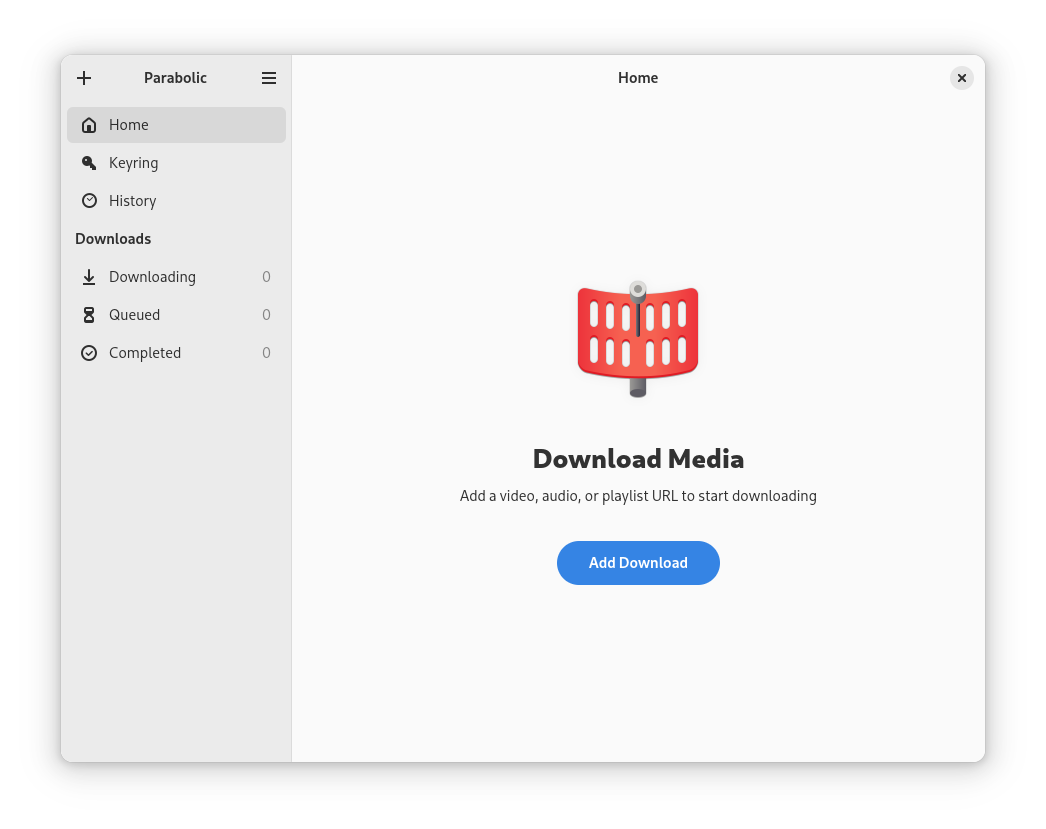This screenshot has height=829, width=1046.
Task: Click the plus icon to add a download
Action: tap(84, 78)
